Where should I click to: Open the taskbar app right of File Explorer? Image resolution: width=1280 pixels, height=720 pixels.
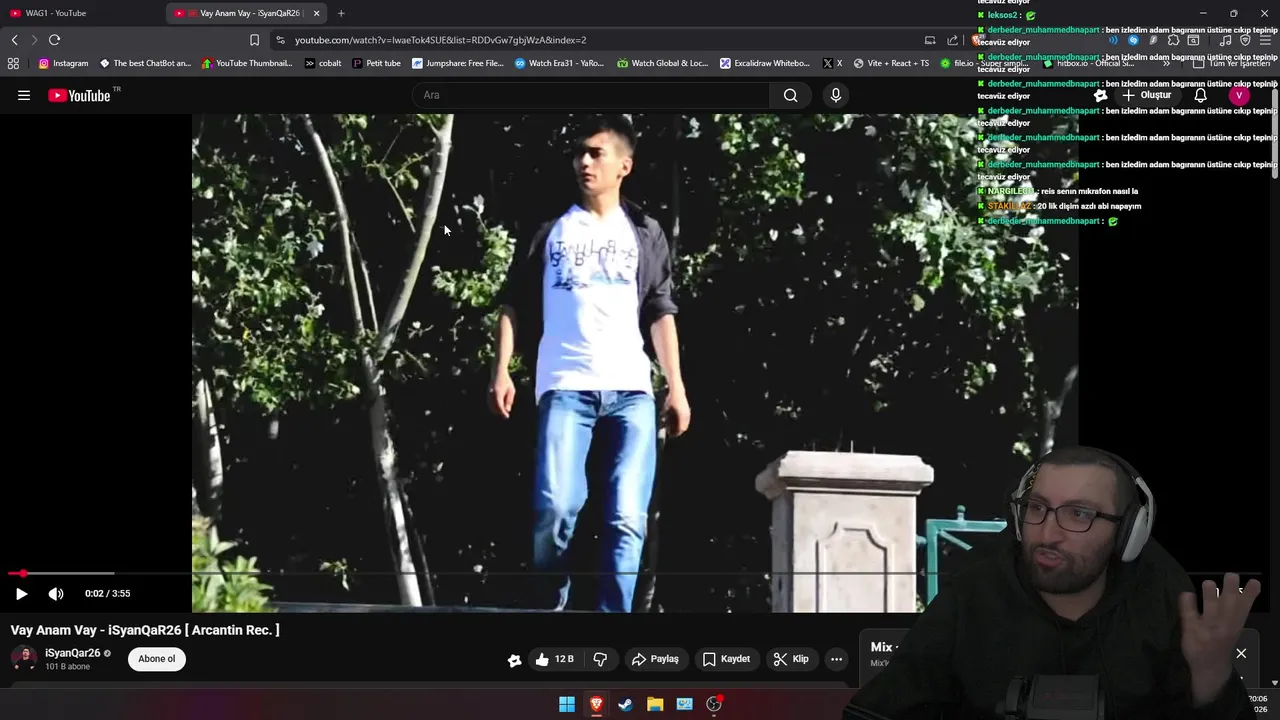684,704
